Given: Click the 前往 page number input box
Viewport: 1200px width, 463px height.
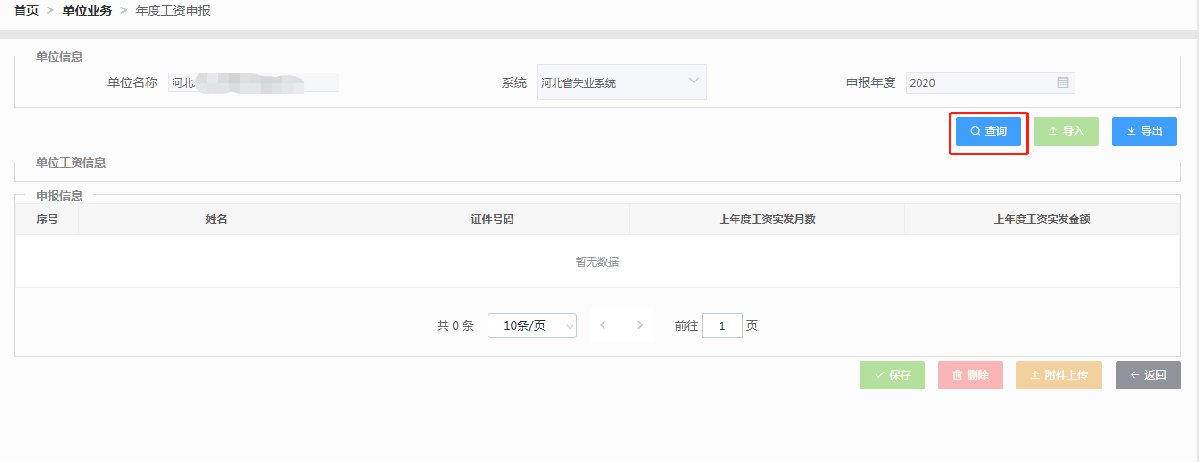Looking at the screenshot, I should pyautogui.click(x=722, y=325).
